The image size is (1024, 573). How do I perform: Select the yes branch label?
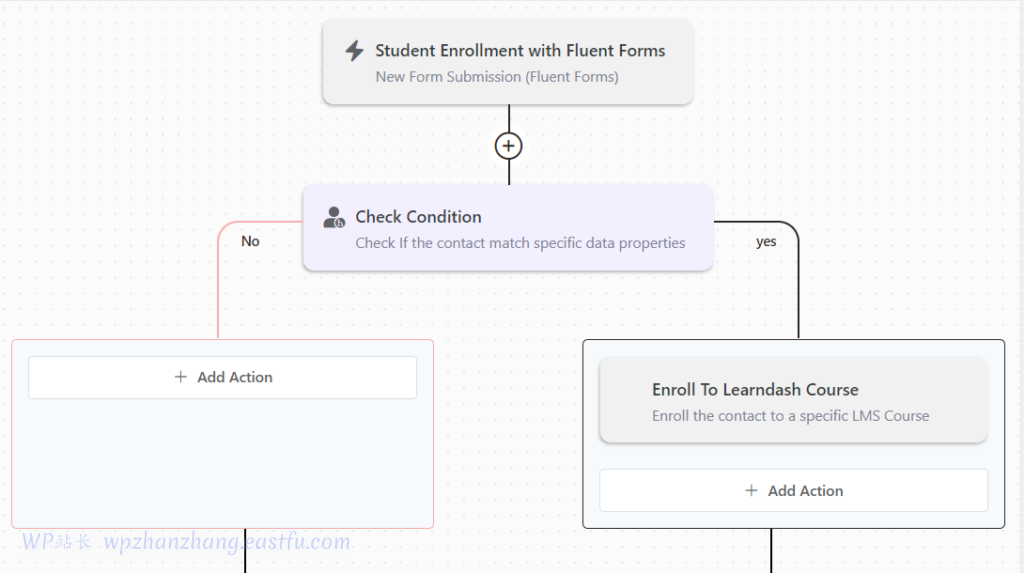point(766,242)
